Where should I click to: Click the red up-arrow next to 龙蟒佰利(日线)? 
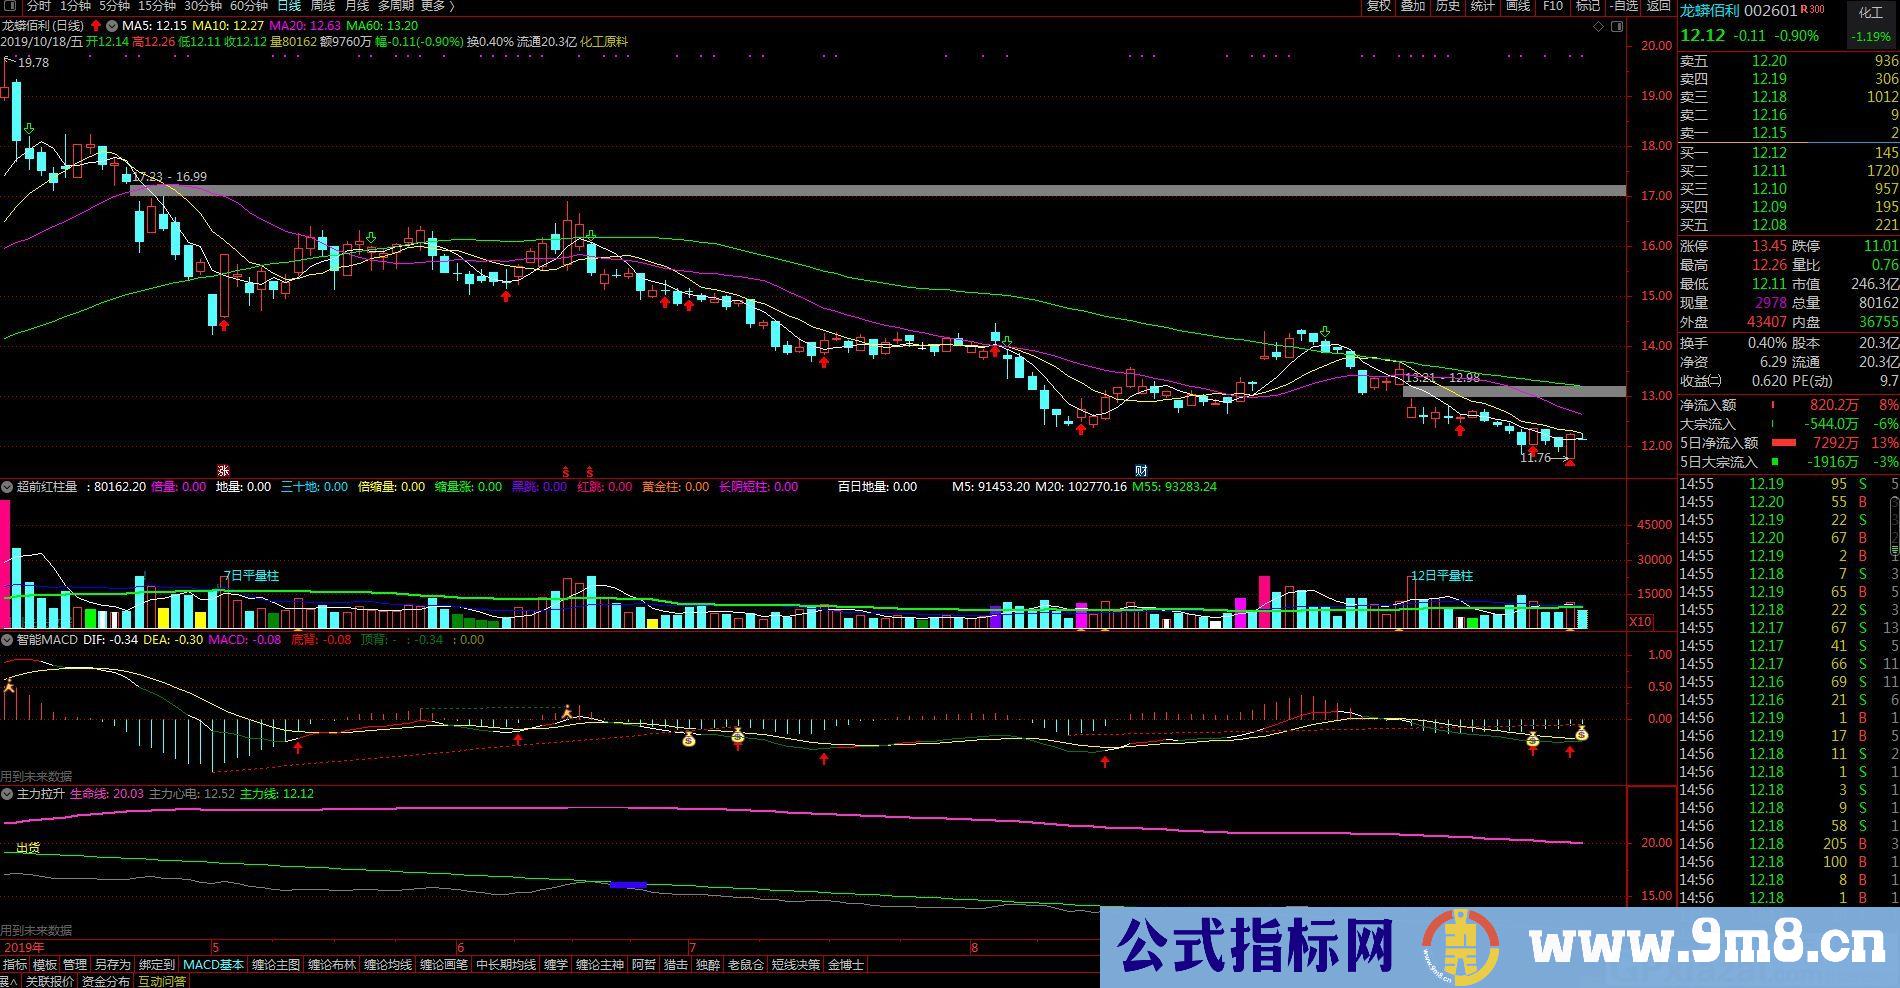96,26
